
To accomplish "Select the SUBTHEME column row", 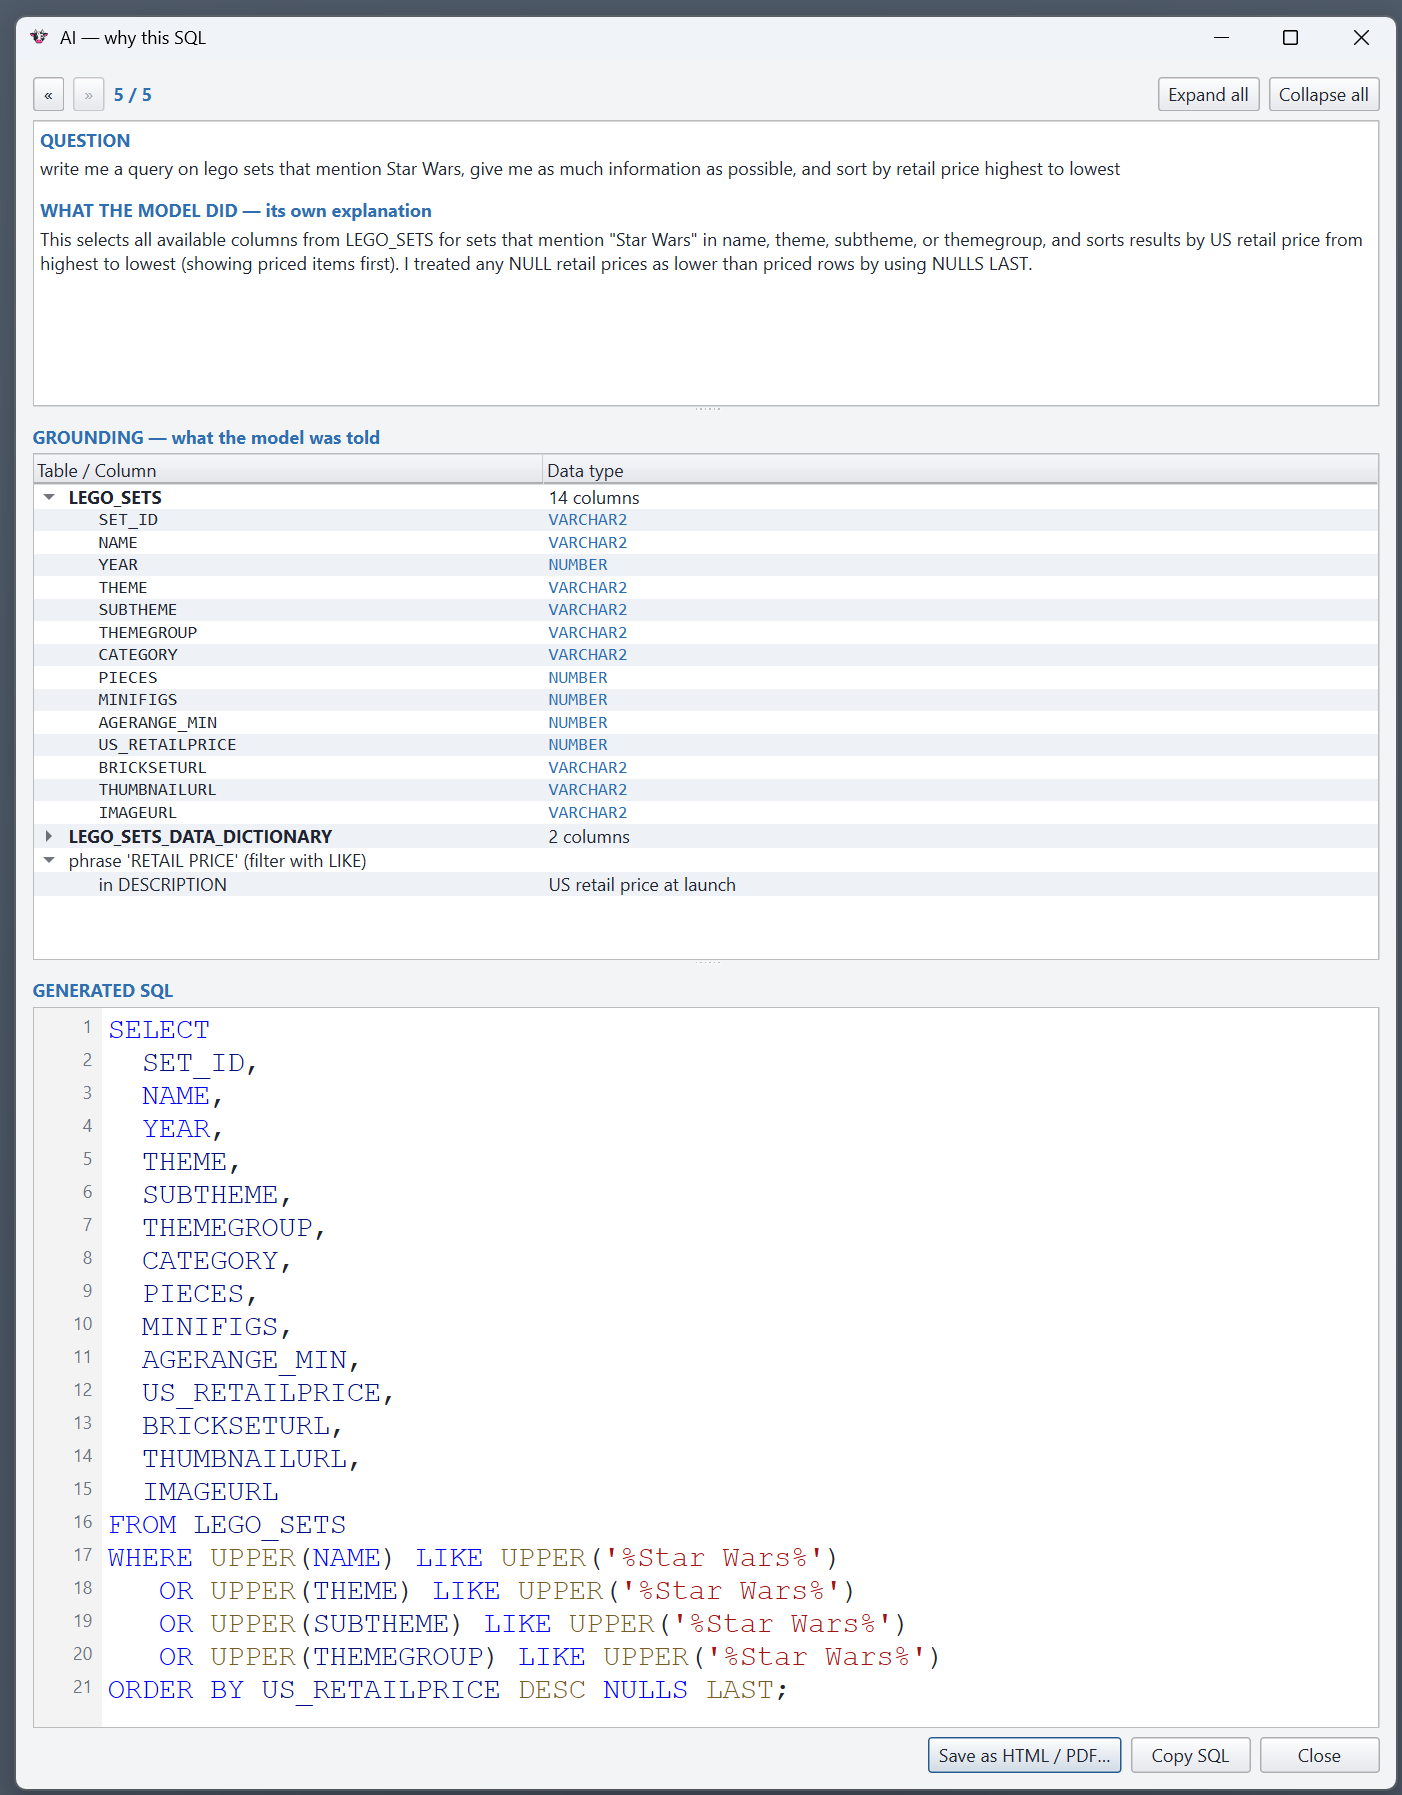I will [706, 610].
